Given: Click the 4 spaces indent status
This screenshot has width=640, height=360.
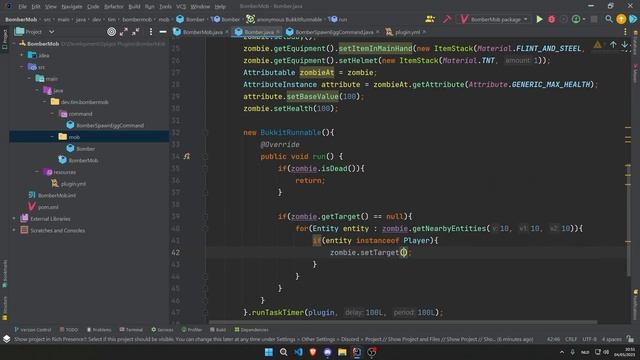Looking at the screenshot, I should (611, 339).
